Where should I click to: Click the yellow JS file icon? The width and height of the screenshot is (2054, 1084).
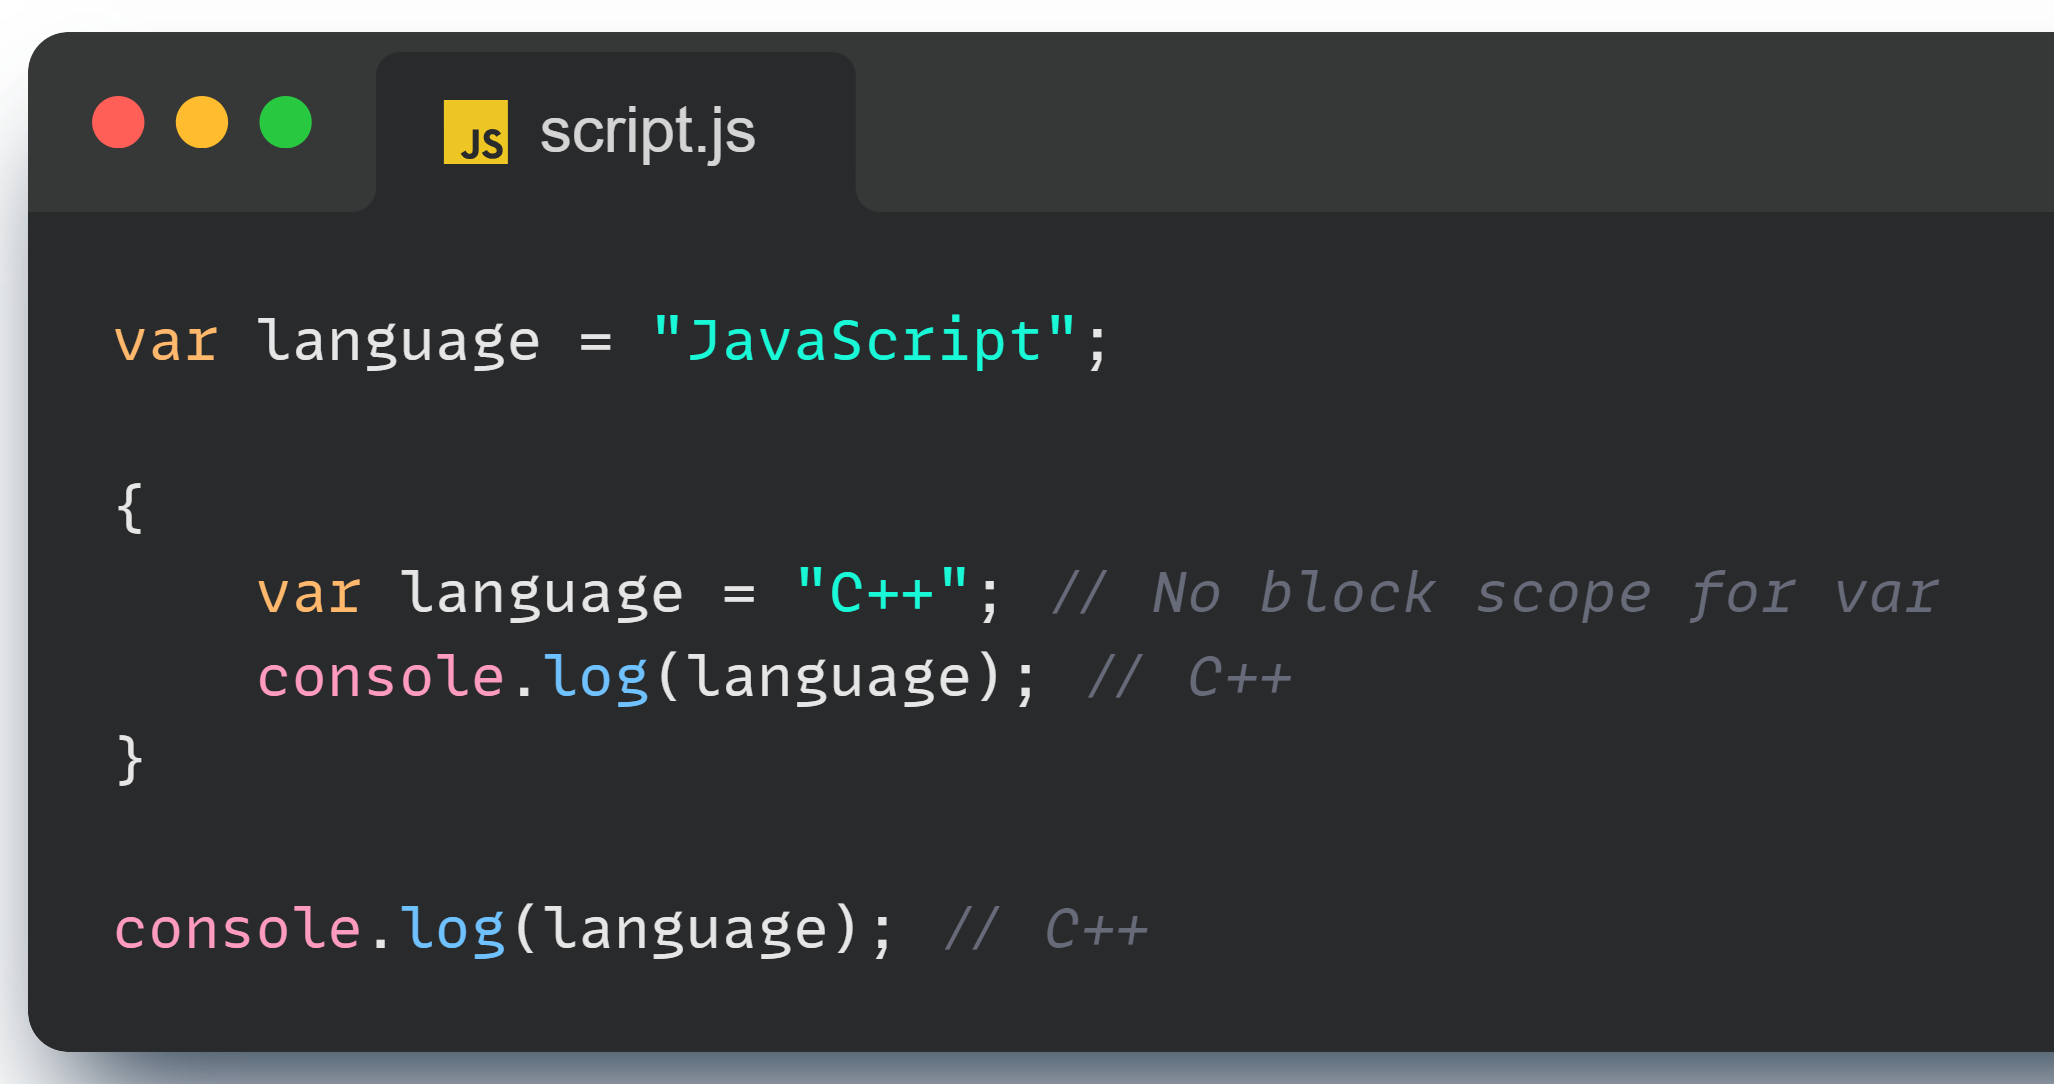click(x=475, y=131)
